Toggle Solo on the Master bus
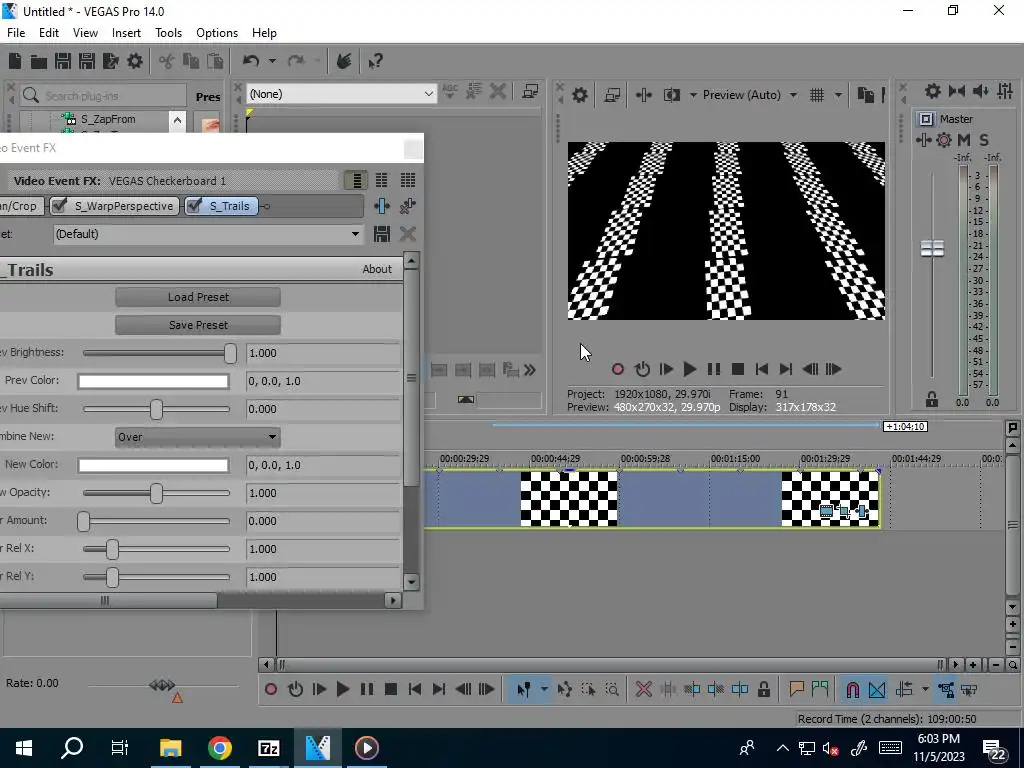Screen dimensions: 1024x768 coord(984,140)
